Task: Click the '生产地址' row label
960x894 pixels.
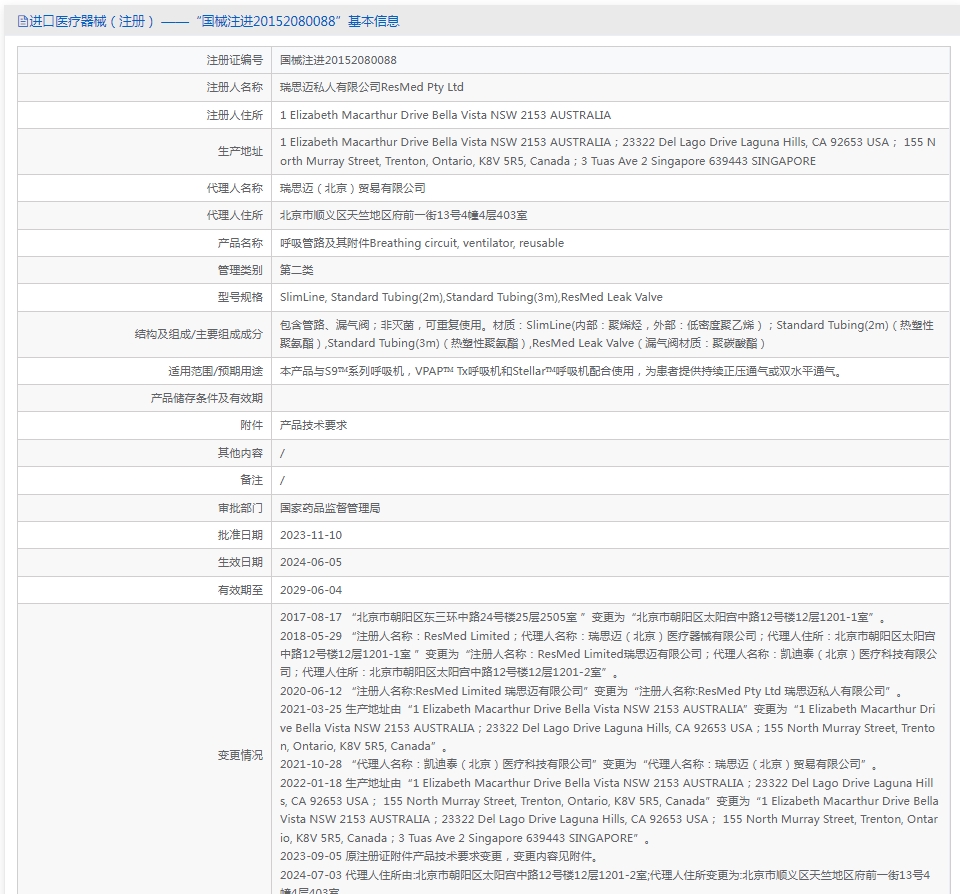Action: click(x=240, y=151)
